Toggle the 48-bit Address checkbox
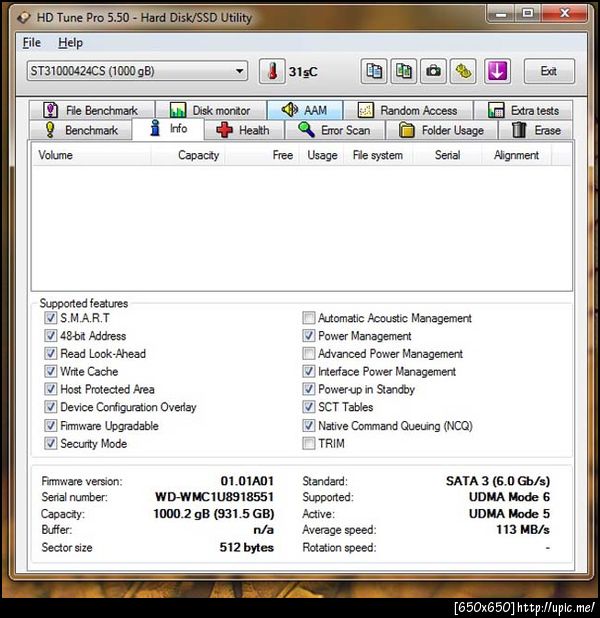Screen dimensions: 600x618 click(50, 336)
